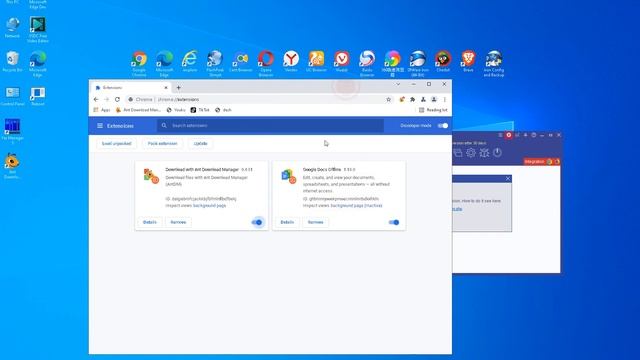This screenshot has height=360, width=640.
Task: Disable the Google Docs Offline extension
Action: point(394,222)
